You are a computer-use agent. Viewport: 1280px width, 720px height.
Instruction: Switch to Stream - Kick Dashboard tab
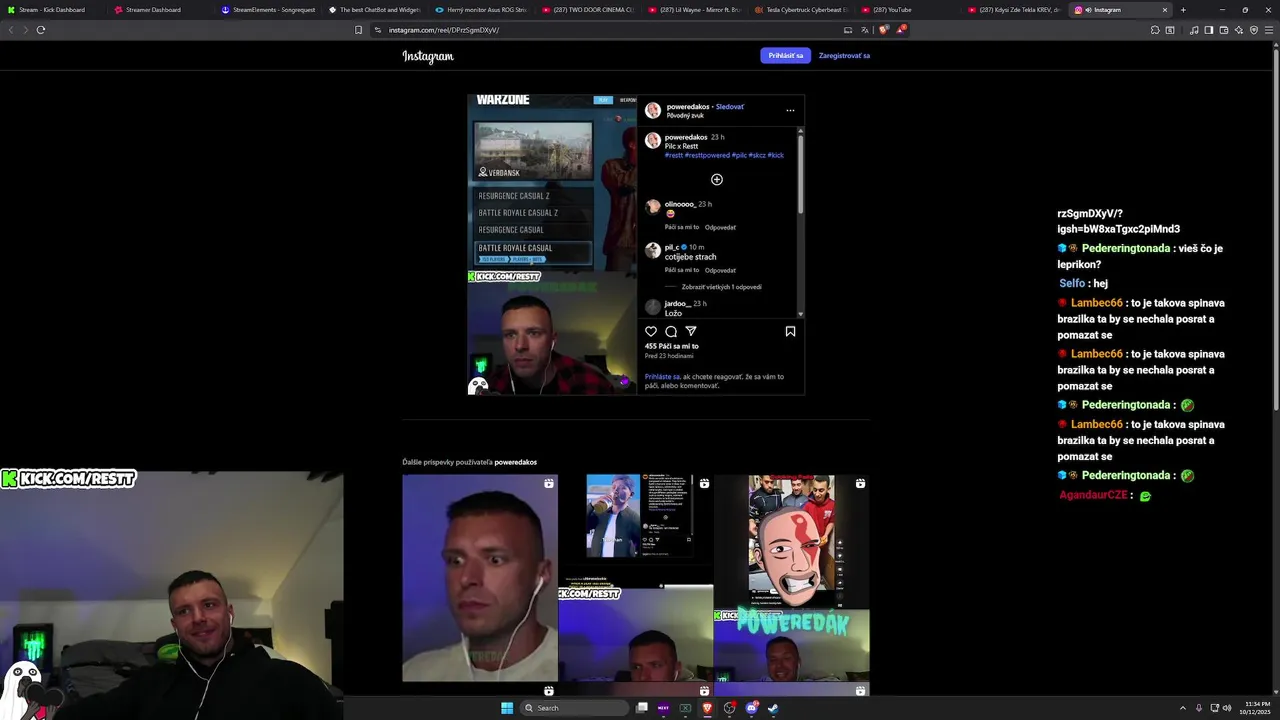52,10
